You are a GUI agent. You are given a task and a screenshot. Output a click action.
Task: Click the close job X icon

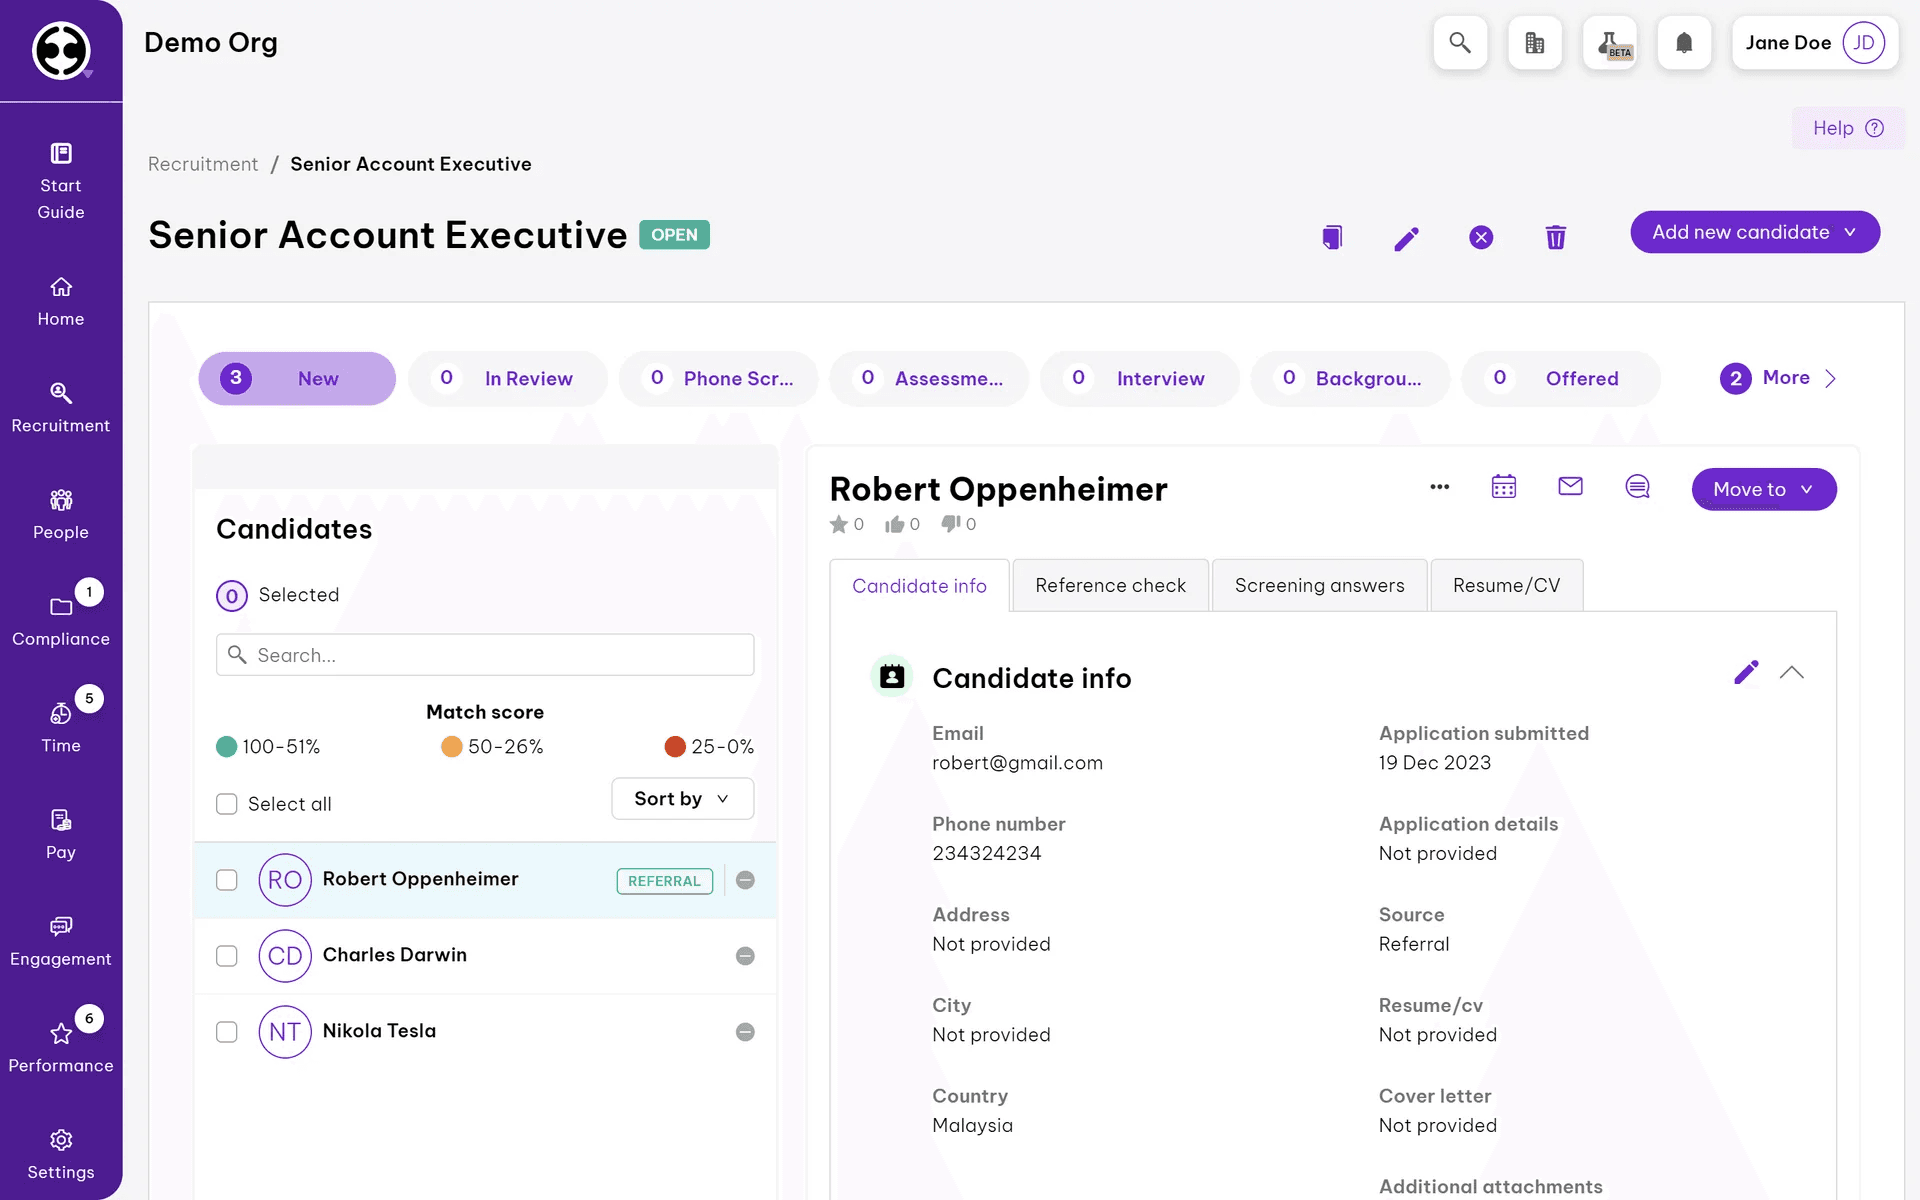[1481, 237]
